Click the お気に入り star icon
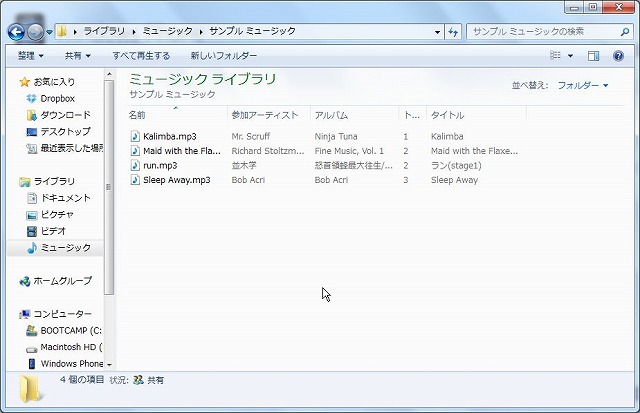Viewport: 640px width, 413px height. 24,82
